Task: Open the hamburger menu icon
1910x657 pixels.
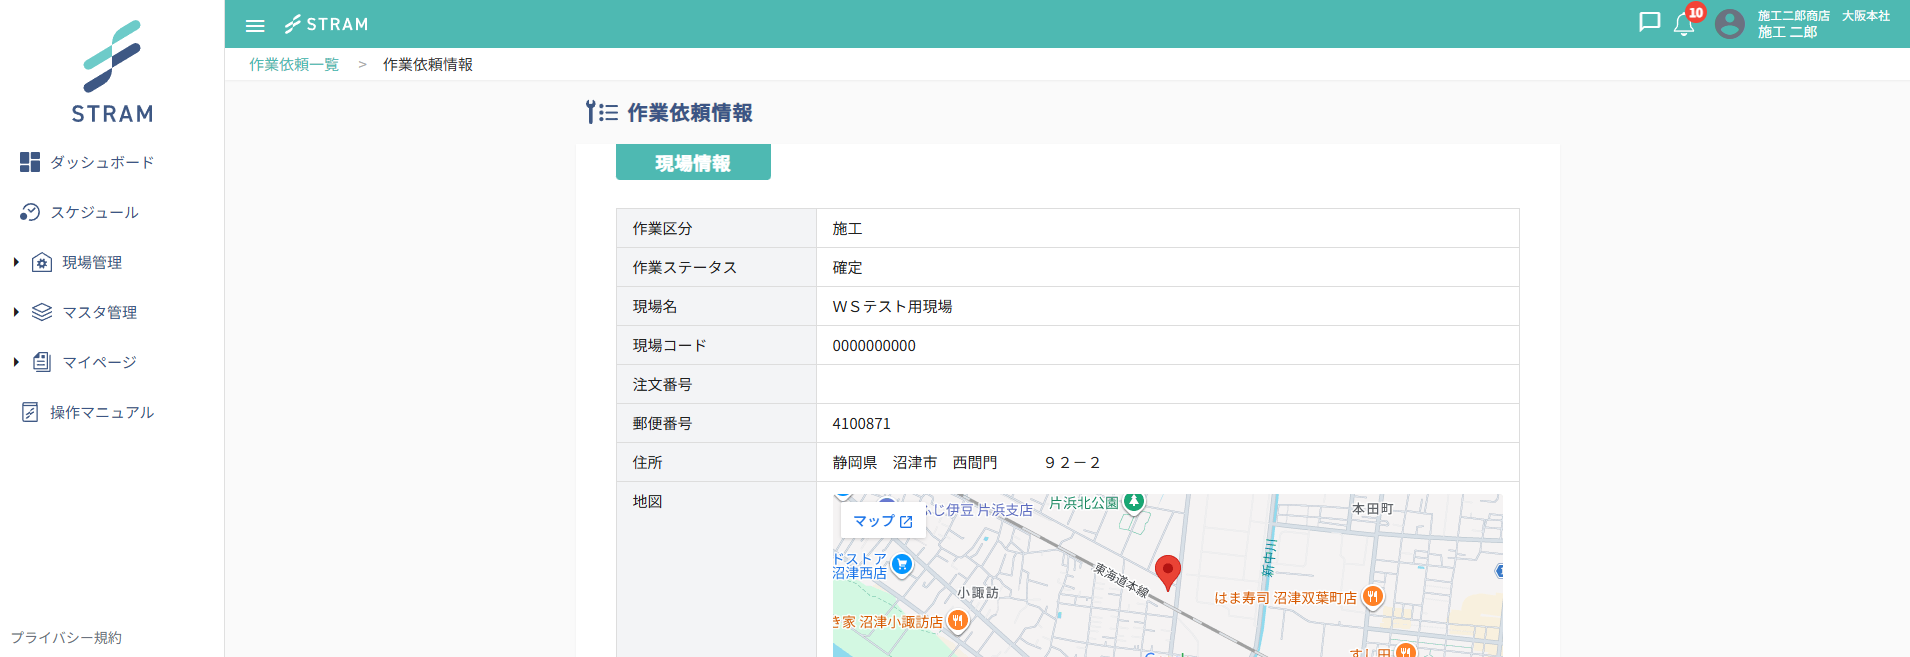Action: point(255,25)
